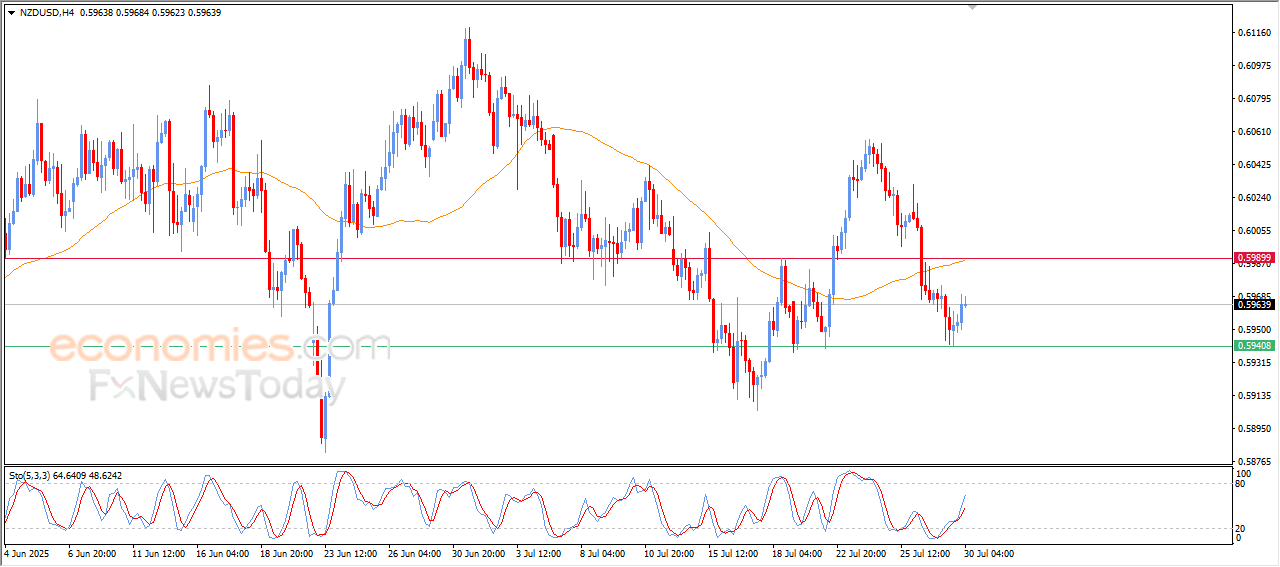
Task: Click 0.58765 on the price axis
Action: (x=1254, y=462)
